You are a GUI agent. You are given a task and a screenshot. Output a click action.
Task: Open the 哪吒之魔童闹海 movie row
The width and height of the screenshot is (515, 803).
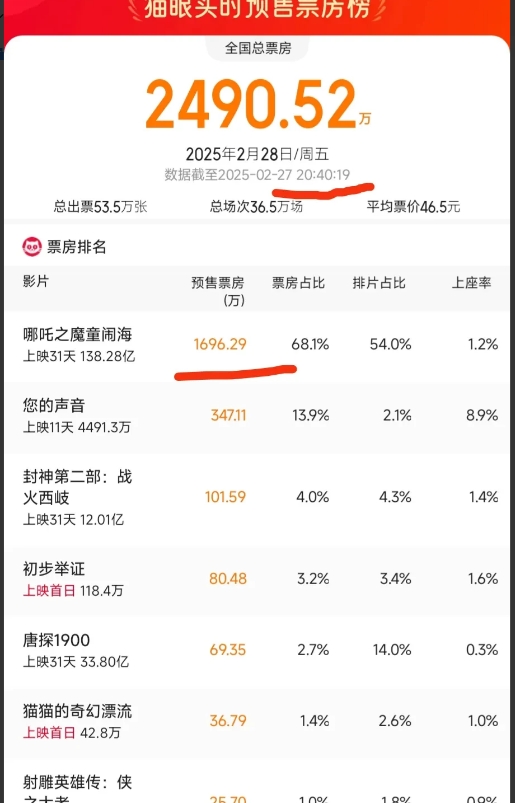(260, 346)
